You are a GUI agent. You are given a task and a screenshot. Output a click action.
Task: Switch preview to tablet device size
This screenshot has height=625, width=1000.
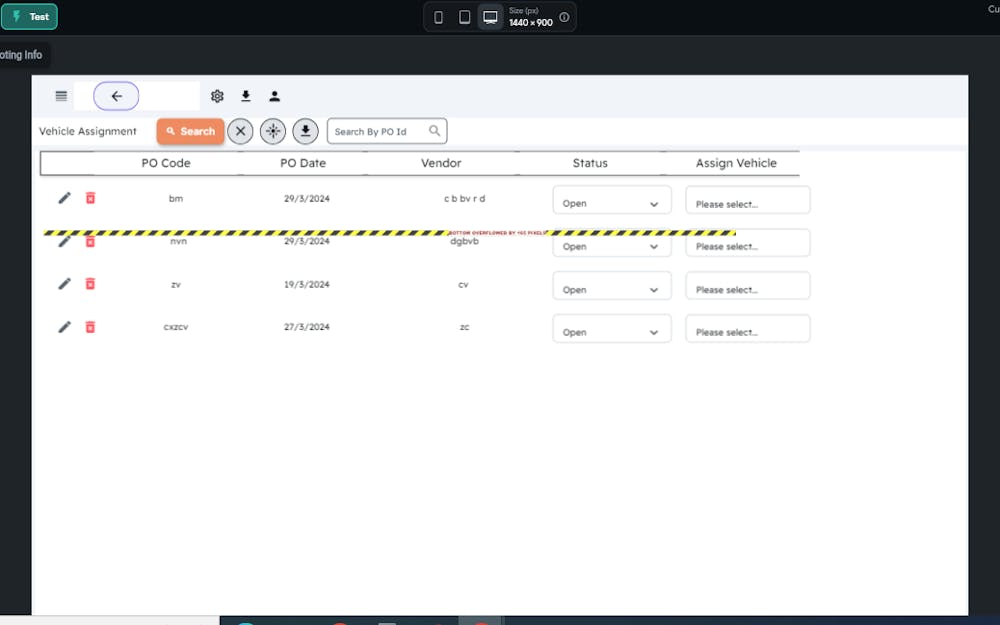(464, 17)
